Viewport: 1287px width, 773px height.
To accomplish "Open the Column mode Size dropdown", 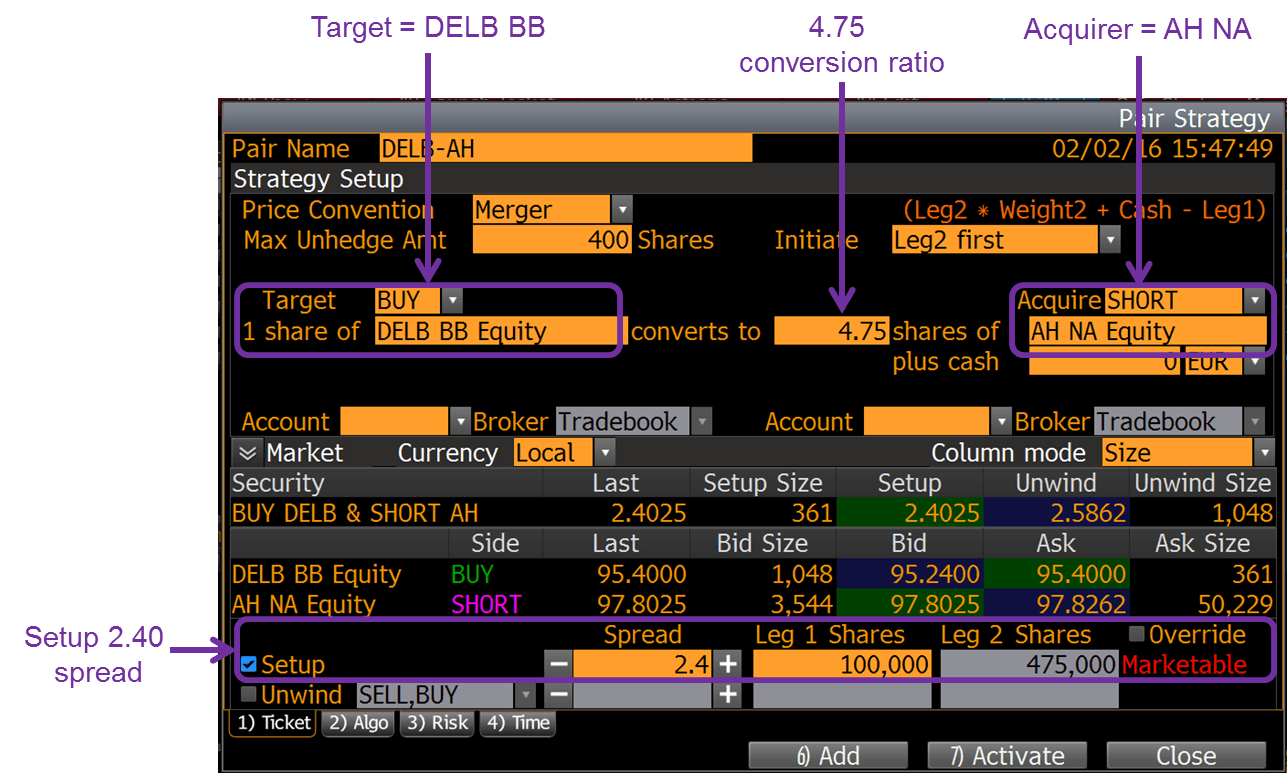I will click(x=1264, y=452).
